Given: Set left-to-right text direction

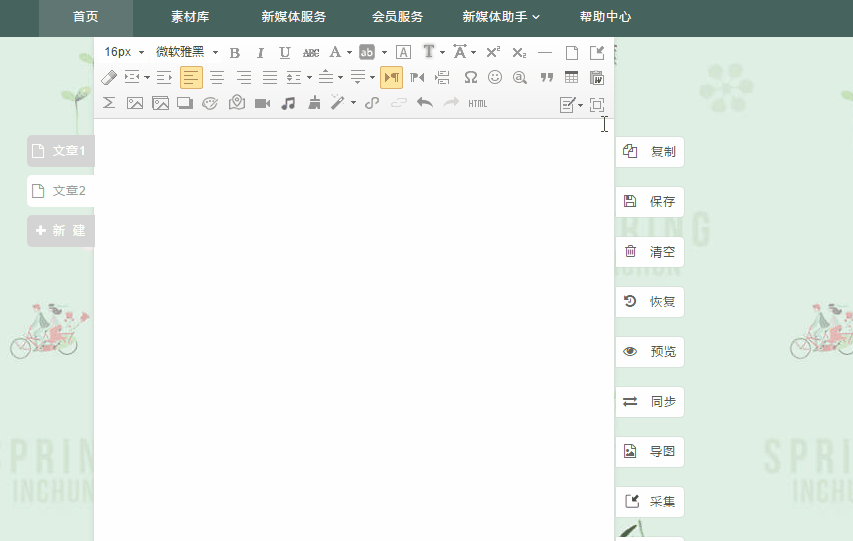Looking at the screenshot, I should [391, 77].
